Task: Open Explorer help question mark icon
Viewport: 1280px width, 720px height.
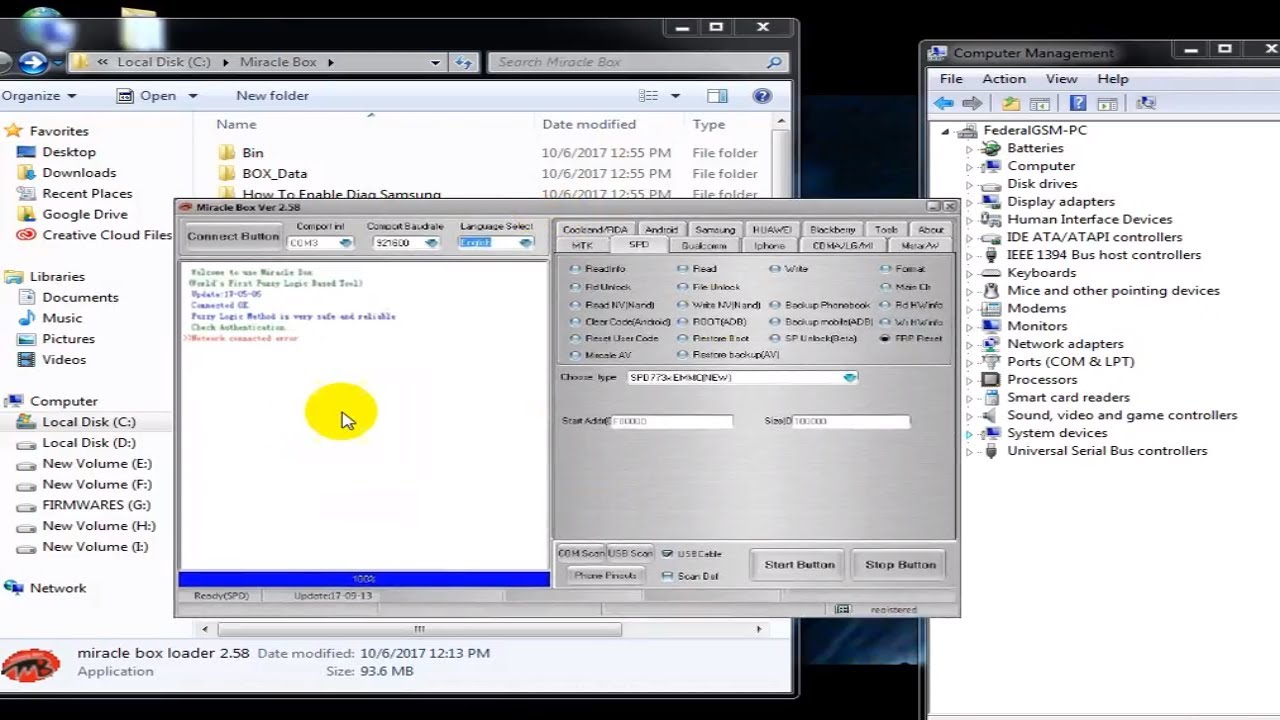Action: pos(762,96)
